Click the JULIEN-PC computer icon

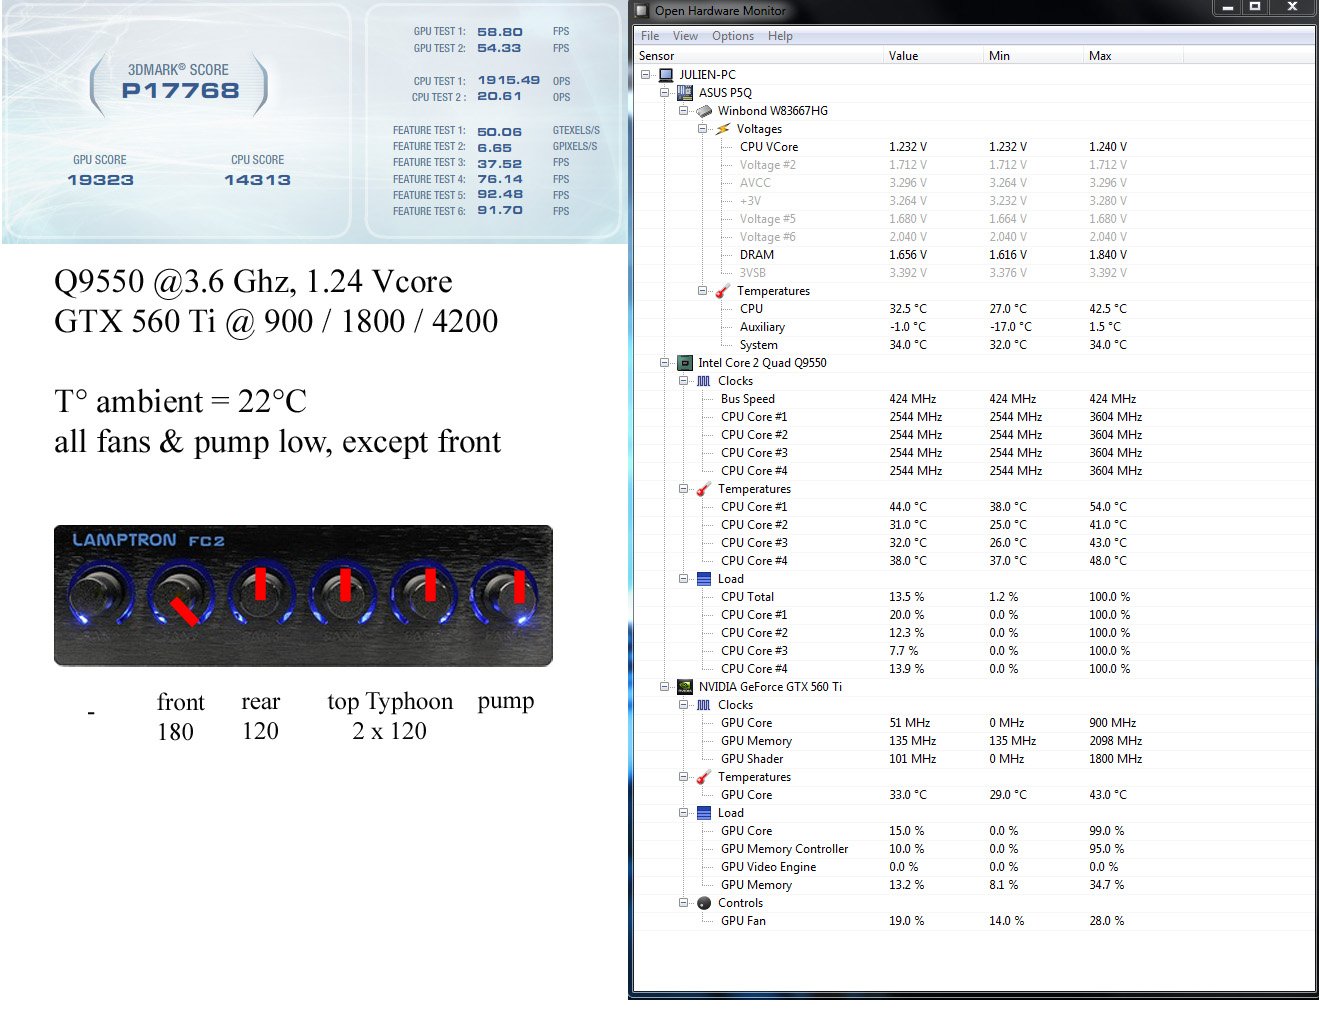pyautogui.click(x=666, y=75)
